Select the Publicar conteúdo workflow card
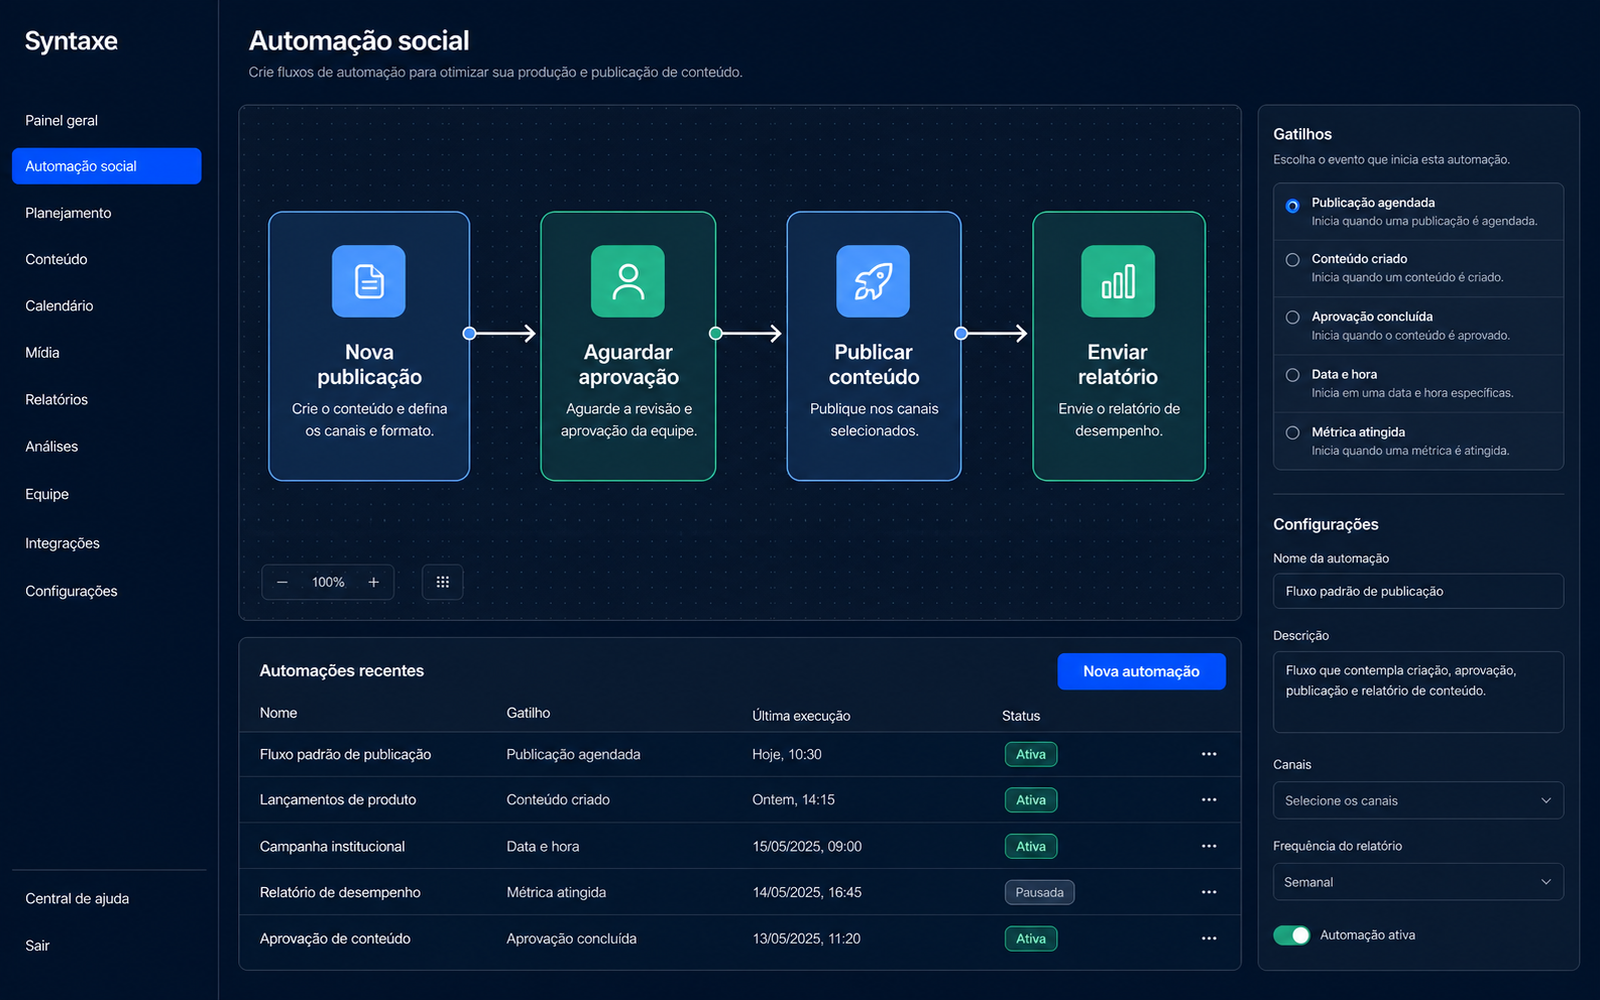 pyautogui.click(x=874, y=346)
